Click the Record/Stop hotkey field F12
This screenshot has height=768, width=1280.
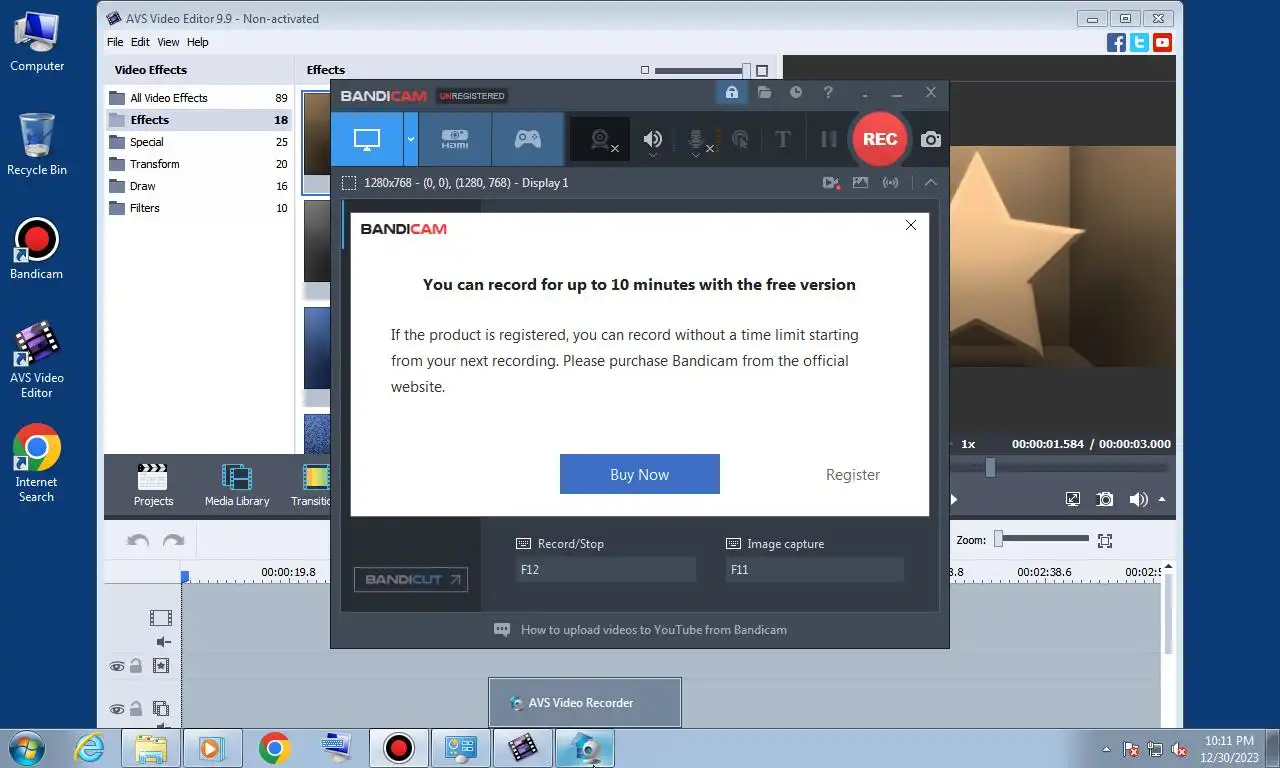[x=605, y=570]
